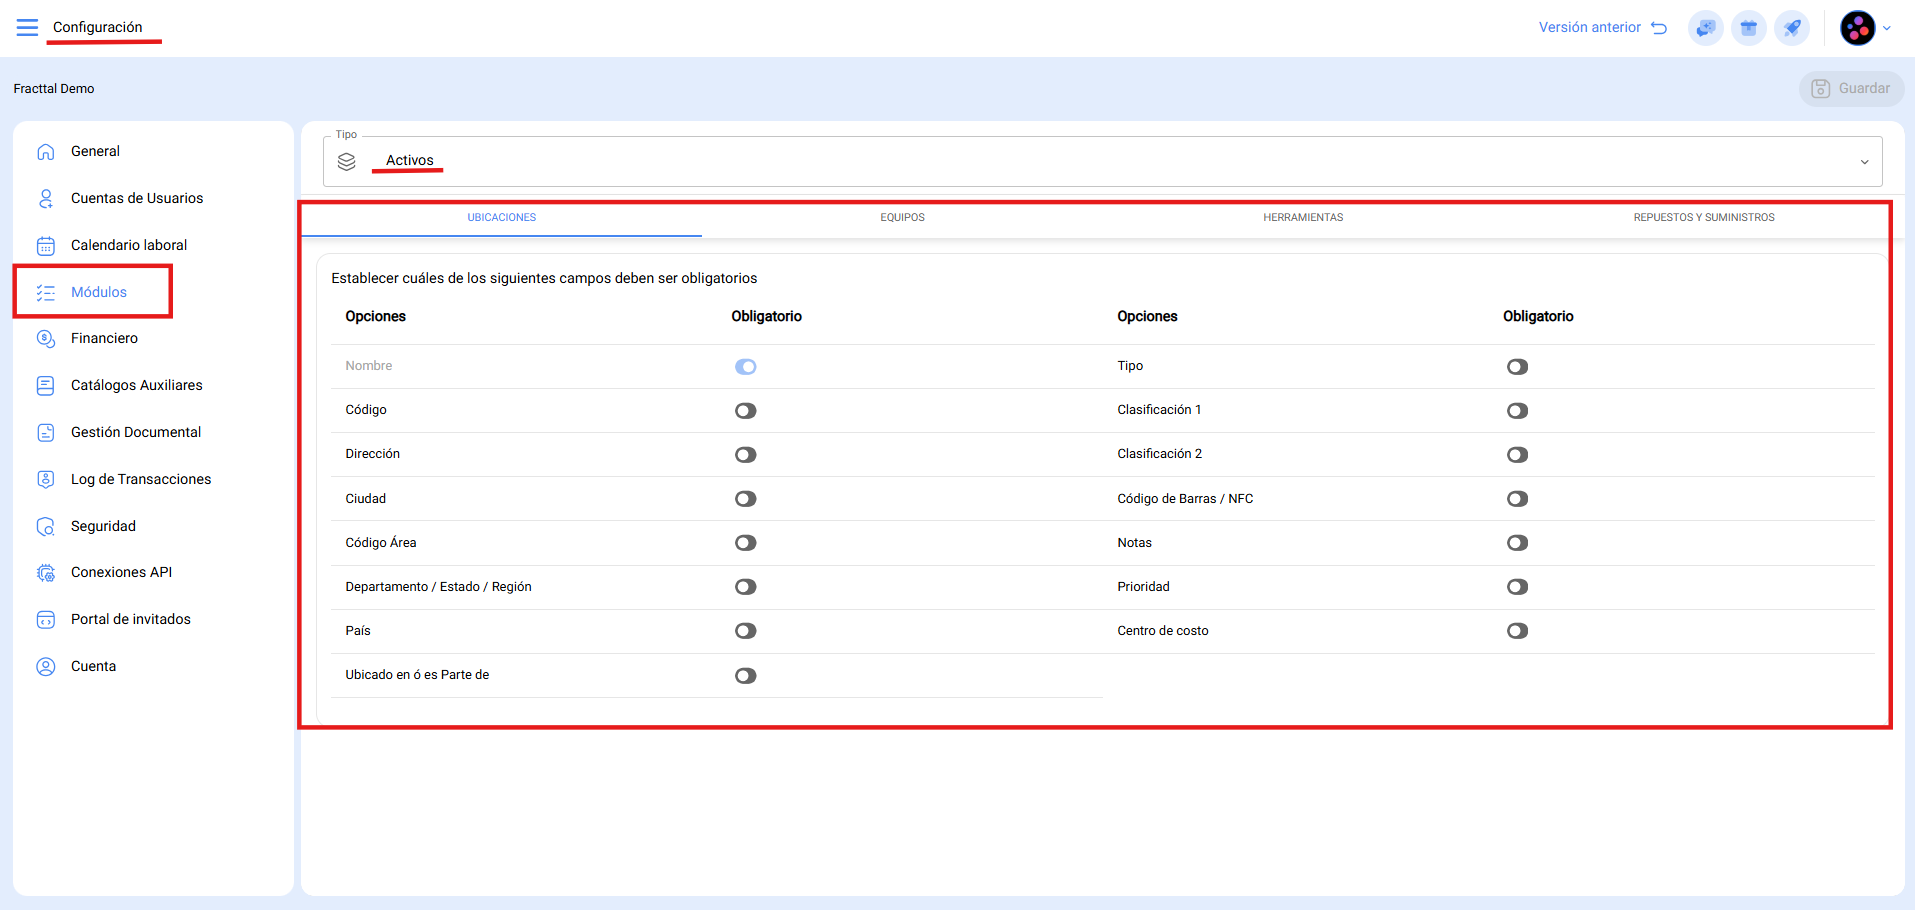Screen dimensions: 1915x910
Task: Click the Calendario laboral calendar icon
Action: click(46, 246)
